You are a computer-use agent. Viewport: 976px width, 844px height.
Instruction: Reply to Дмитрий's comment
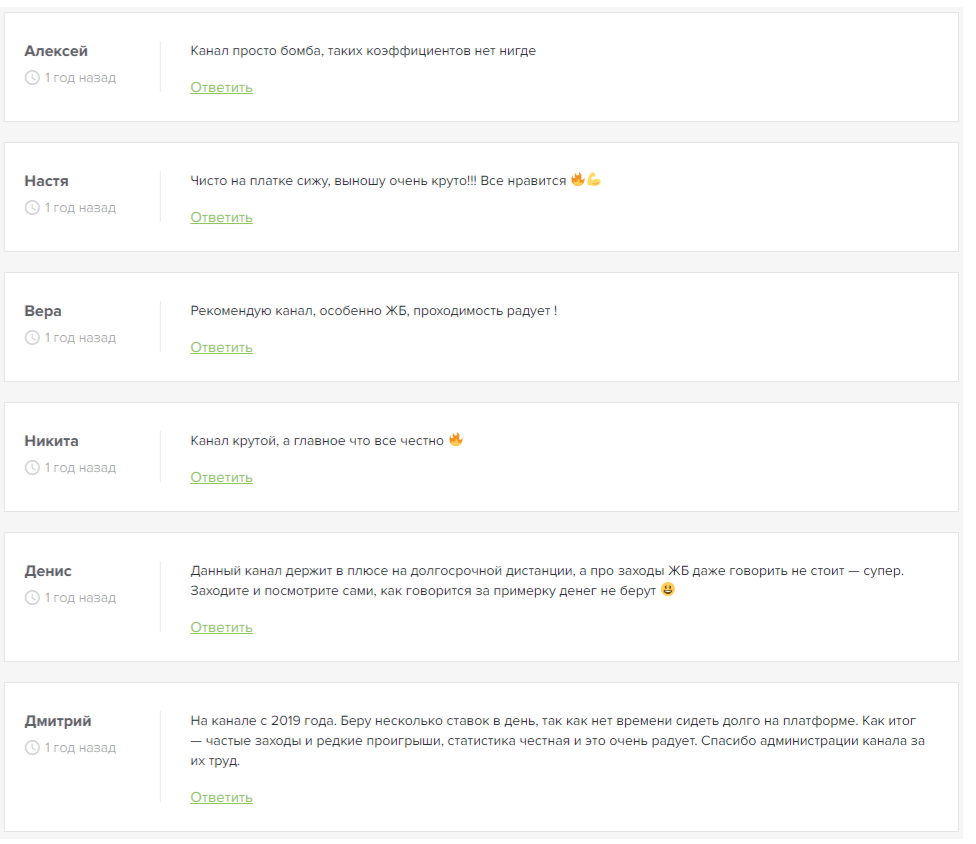pyautogui.click(x=221, y=798)
